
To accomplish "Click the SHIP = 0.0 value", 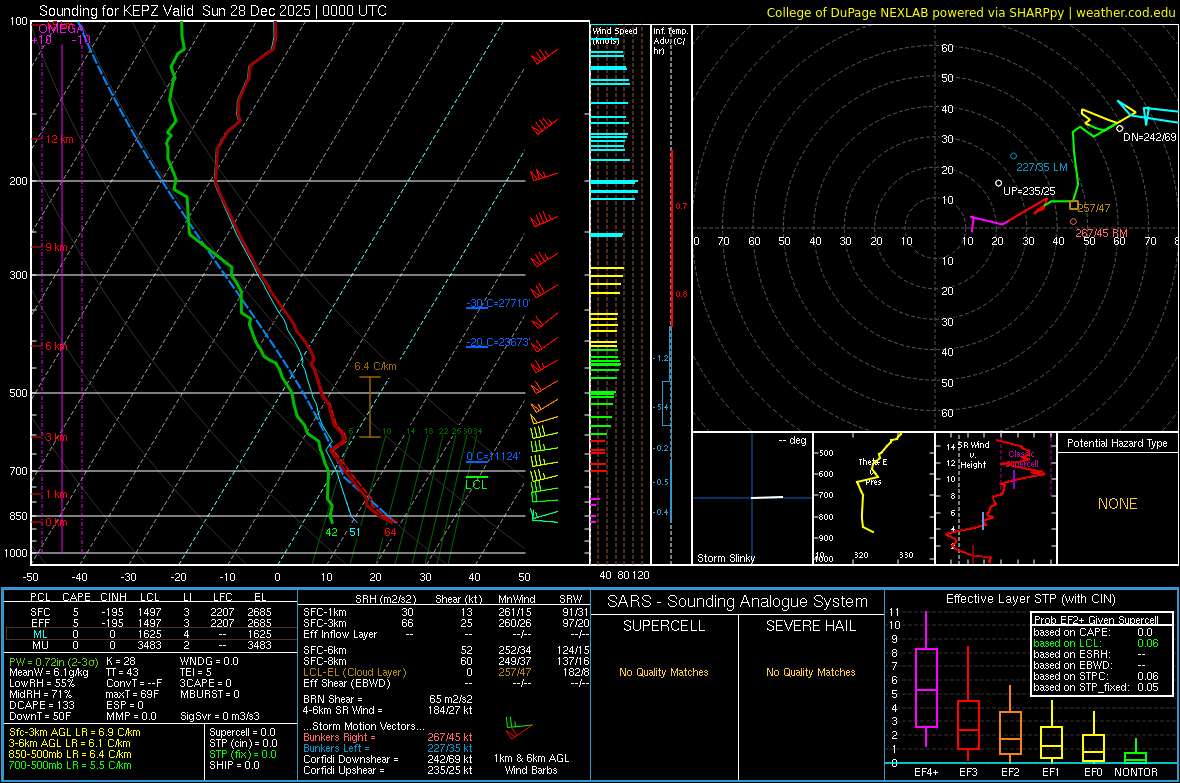I will point(234,765).
